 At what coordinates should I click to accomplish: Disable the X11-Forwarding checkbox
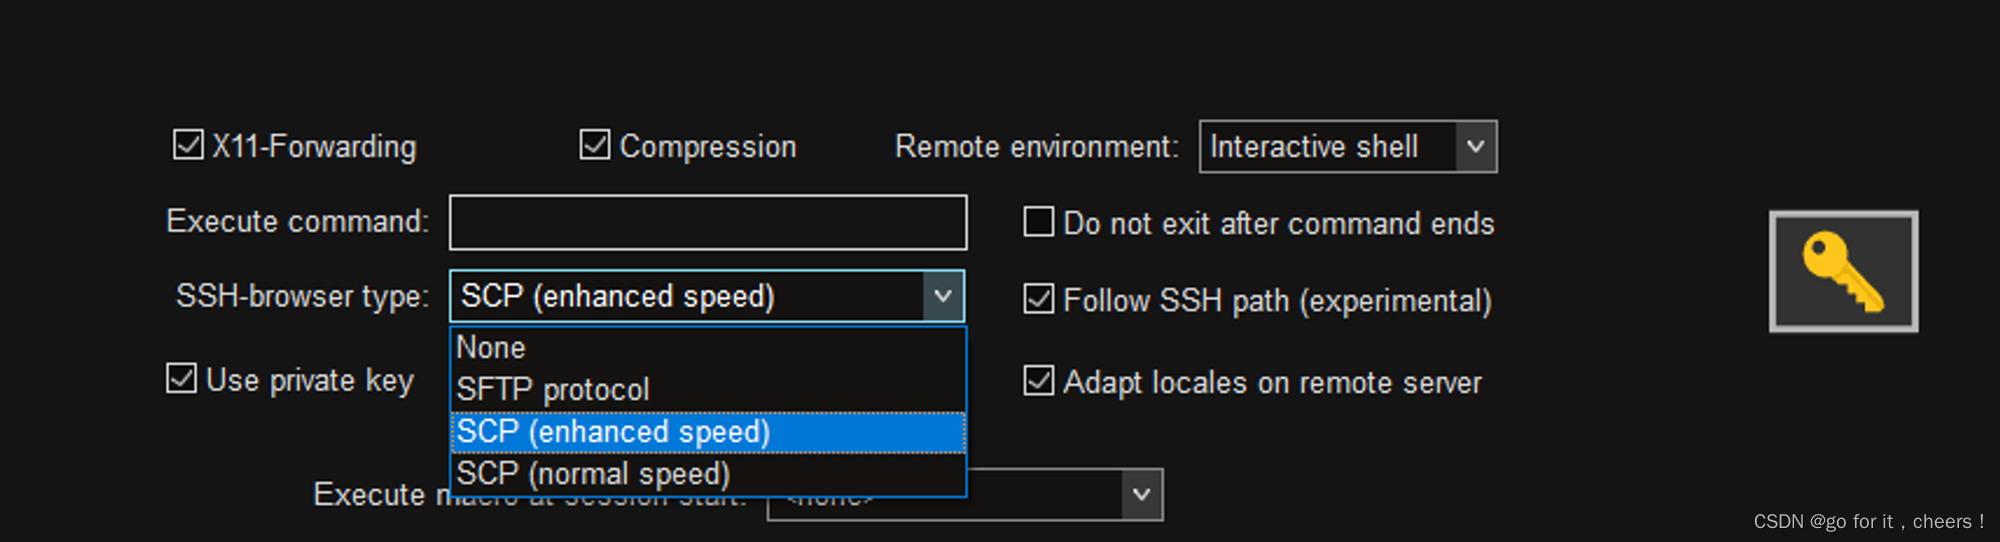tap(188, 145)
